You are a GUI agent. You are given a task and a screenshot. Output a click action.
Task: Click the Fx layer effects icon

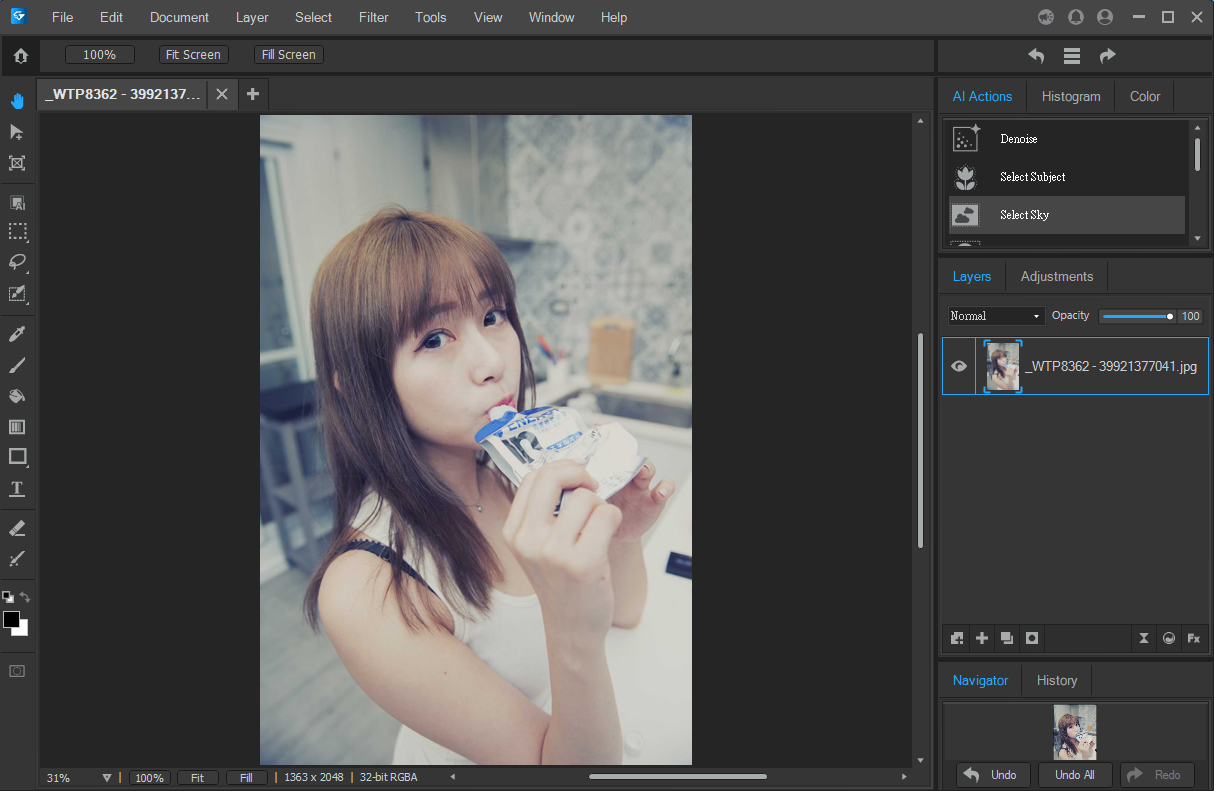(1193, 638)
